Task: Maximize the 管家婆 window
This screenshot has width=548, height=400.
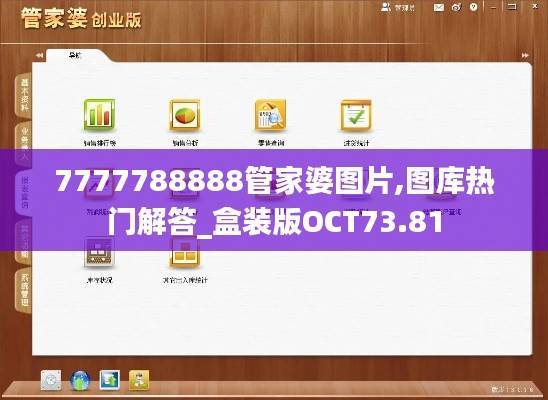Action: (512, 7)
